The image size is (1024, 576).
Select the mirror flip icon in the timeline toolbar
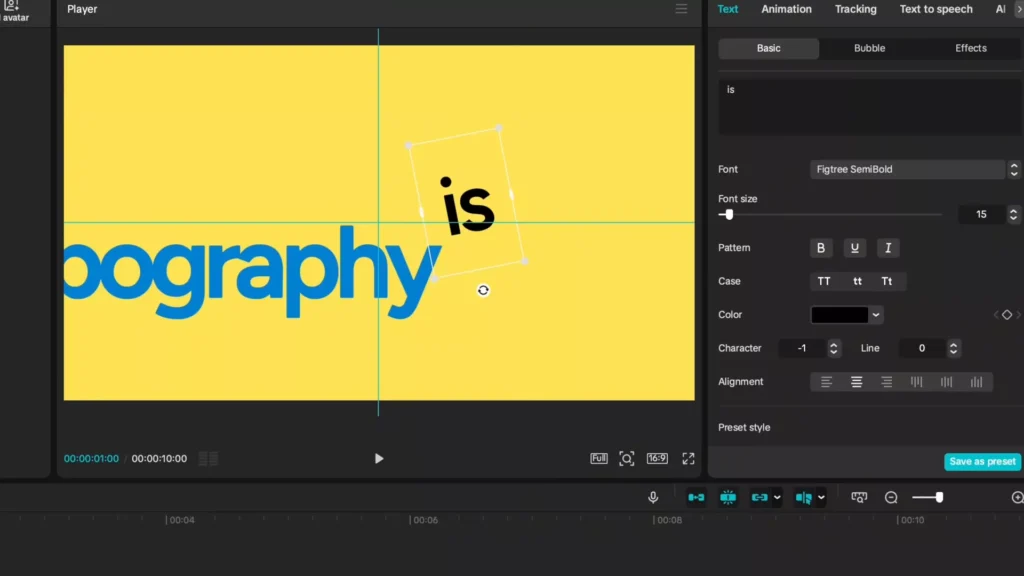pos(806,497)
